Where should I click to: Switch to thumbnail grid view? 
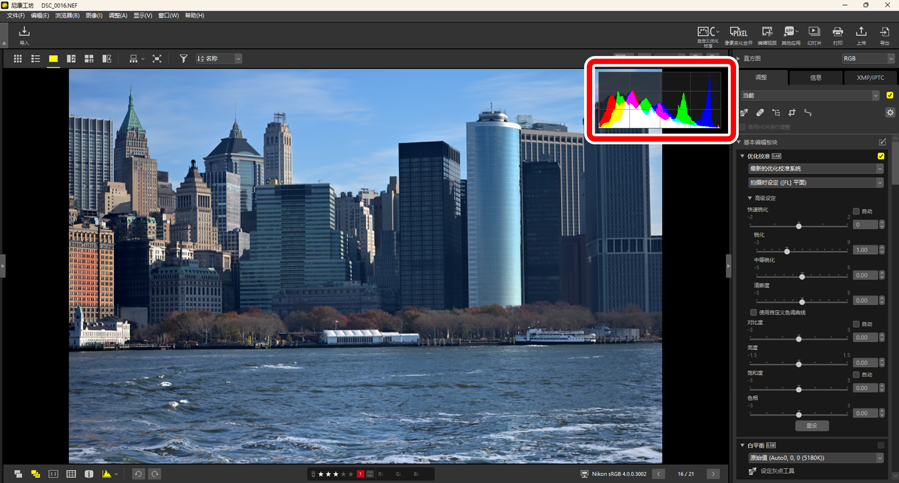17,59
